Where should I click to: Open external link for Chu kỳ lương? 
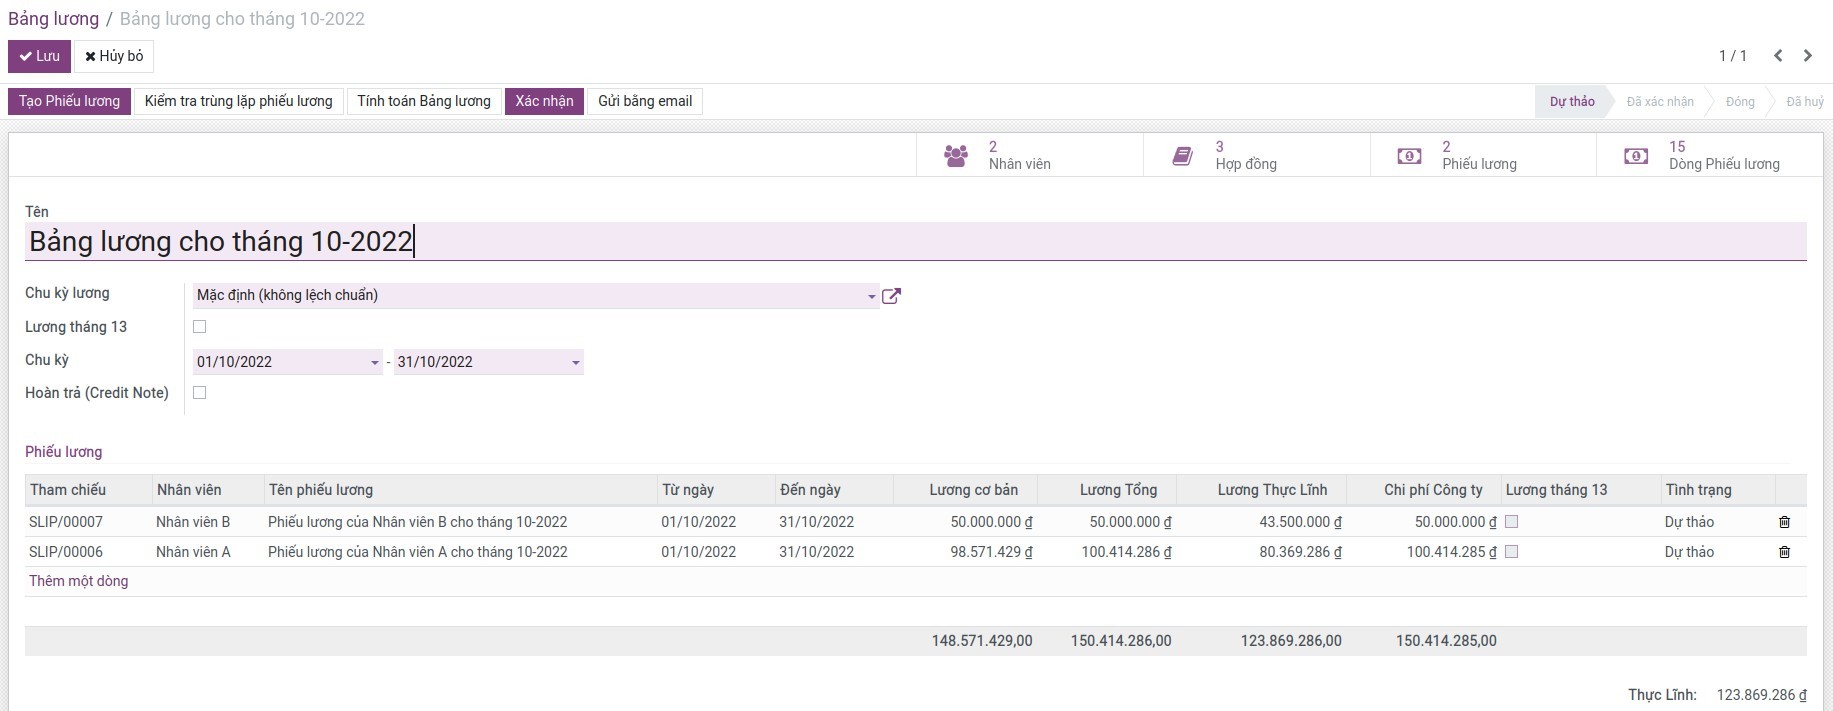[x=891, y=296]
